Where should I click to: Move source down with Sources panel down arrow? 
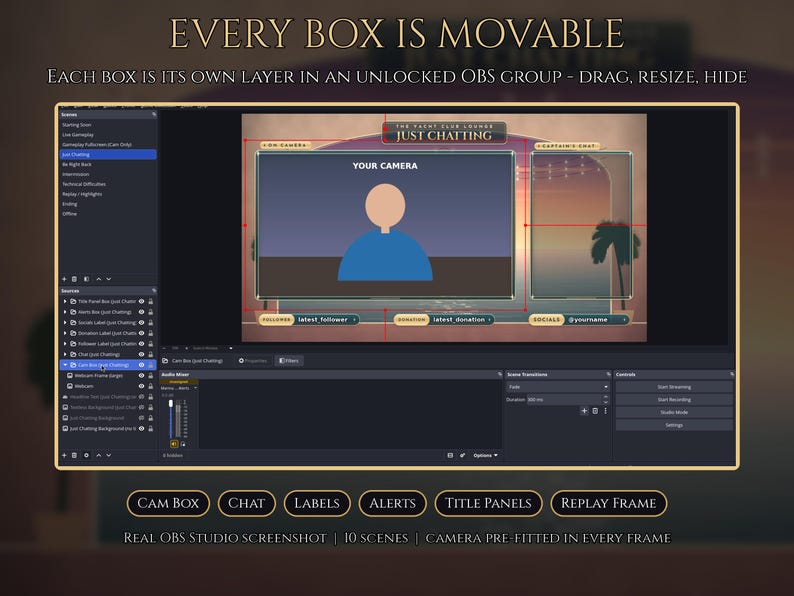[108, 455]
